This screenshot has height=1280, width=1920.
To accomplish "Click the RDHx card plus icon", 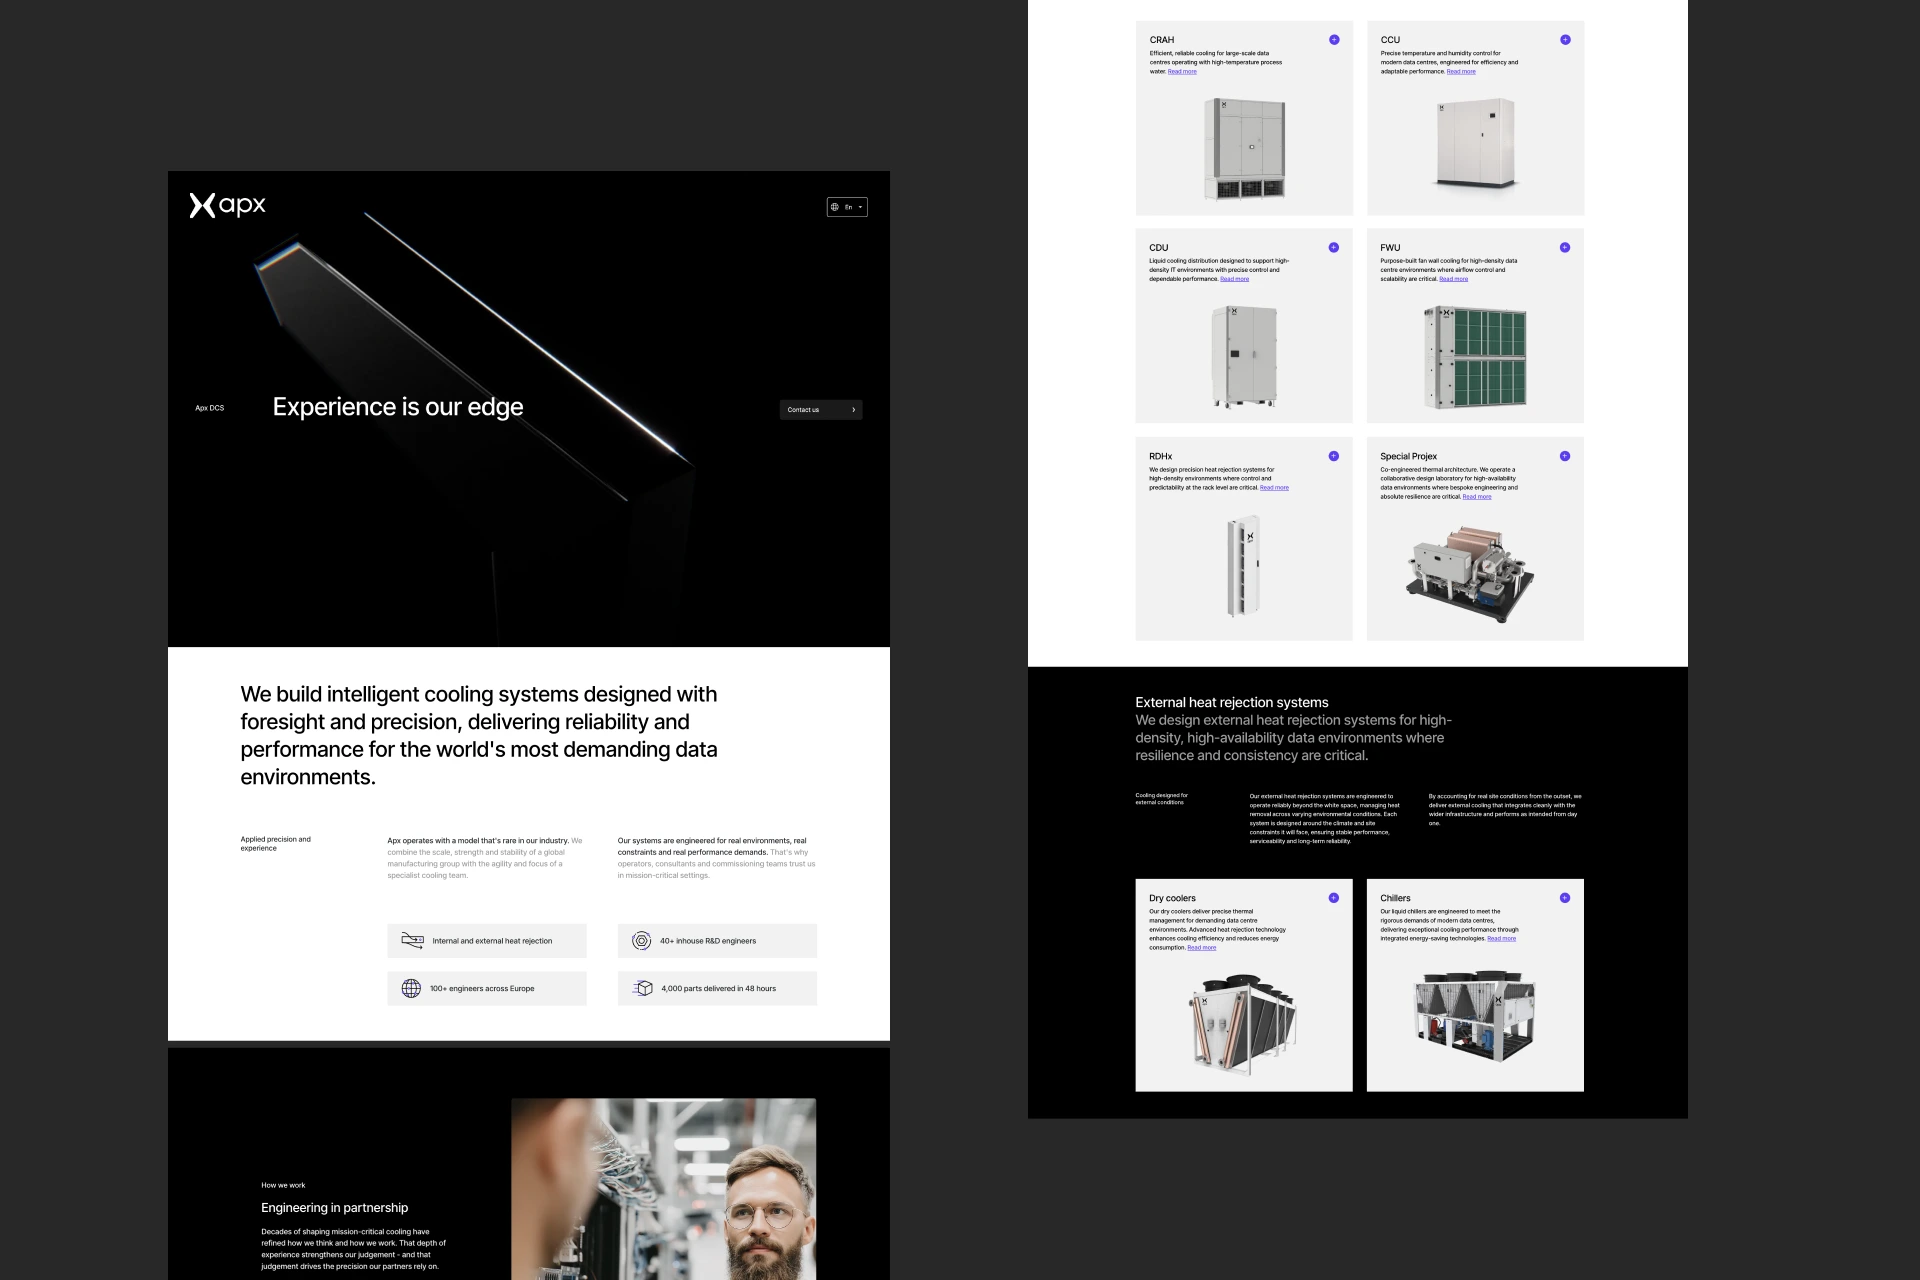I will (x=1333, y=456).
